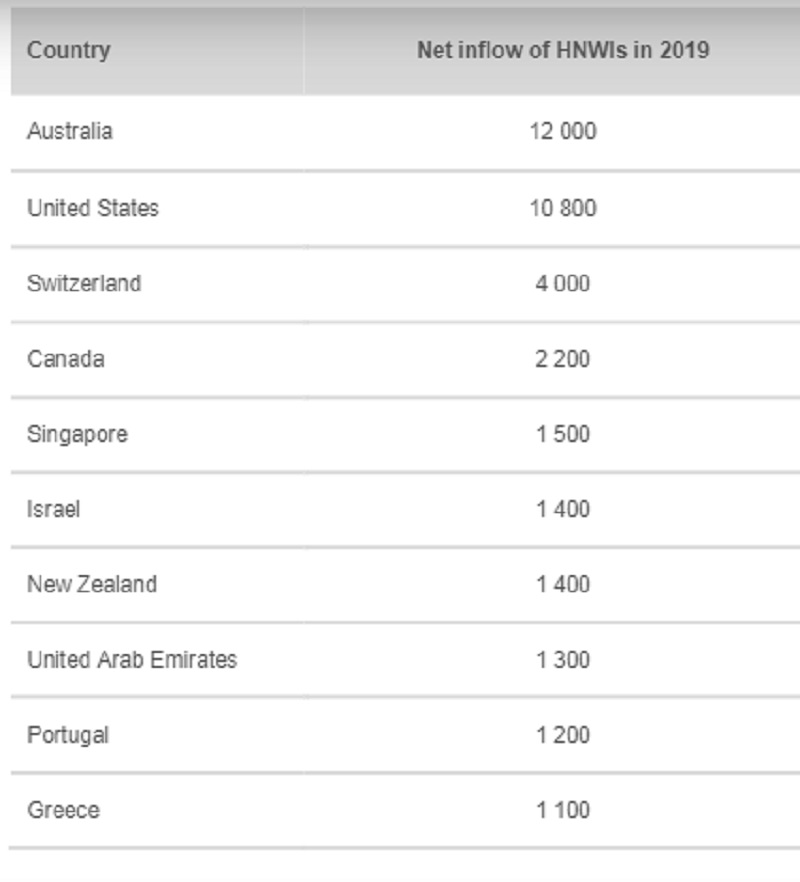800x882 pixels.
Task: Click the 1 200 inflow value
Action: click(x=563, y=735)
